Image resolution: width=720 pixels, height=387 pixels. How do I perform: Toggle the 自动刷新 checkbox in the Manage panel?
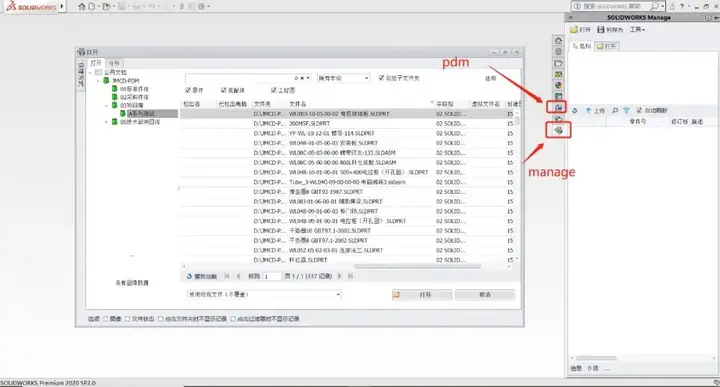(639, 111)
